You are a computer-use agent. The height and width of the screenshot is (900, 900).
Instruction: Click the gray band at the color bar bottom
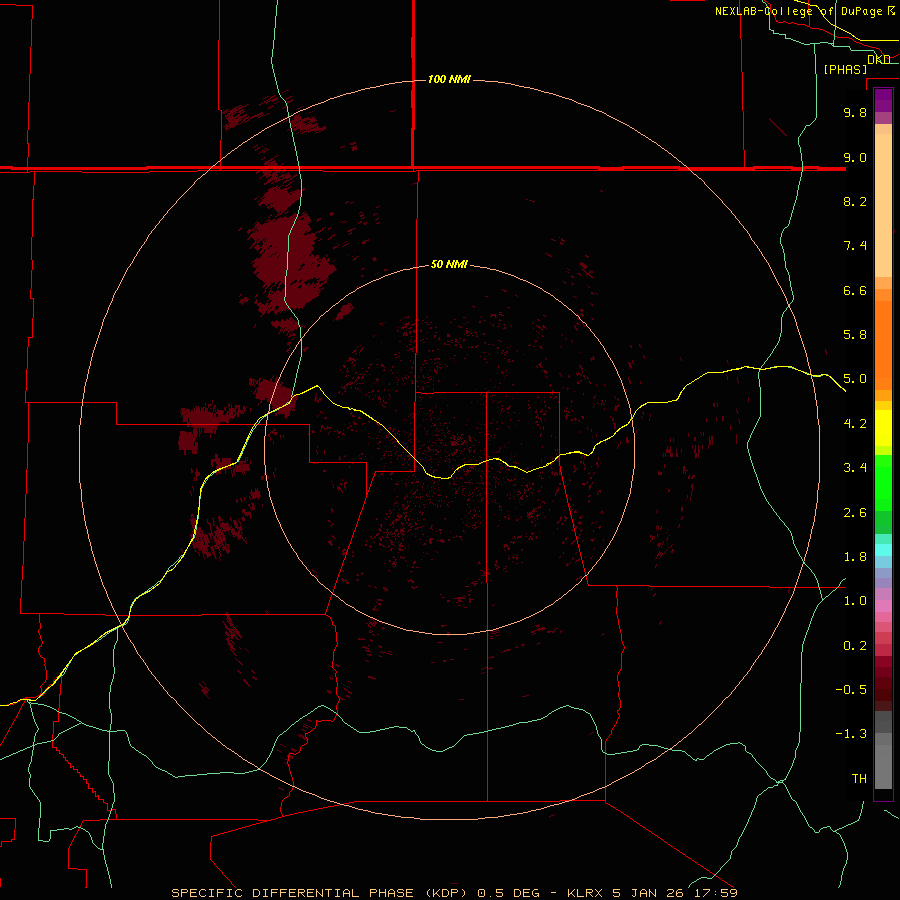(x=883, y=767)
